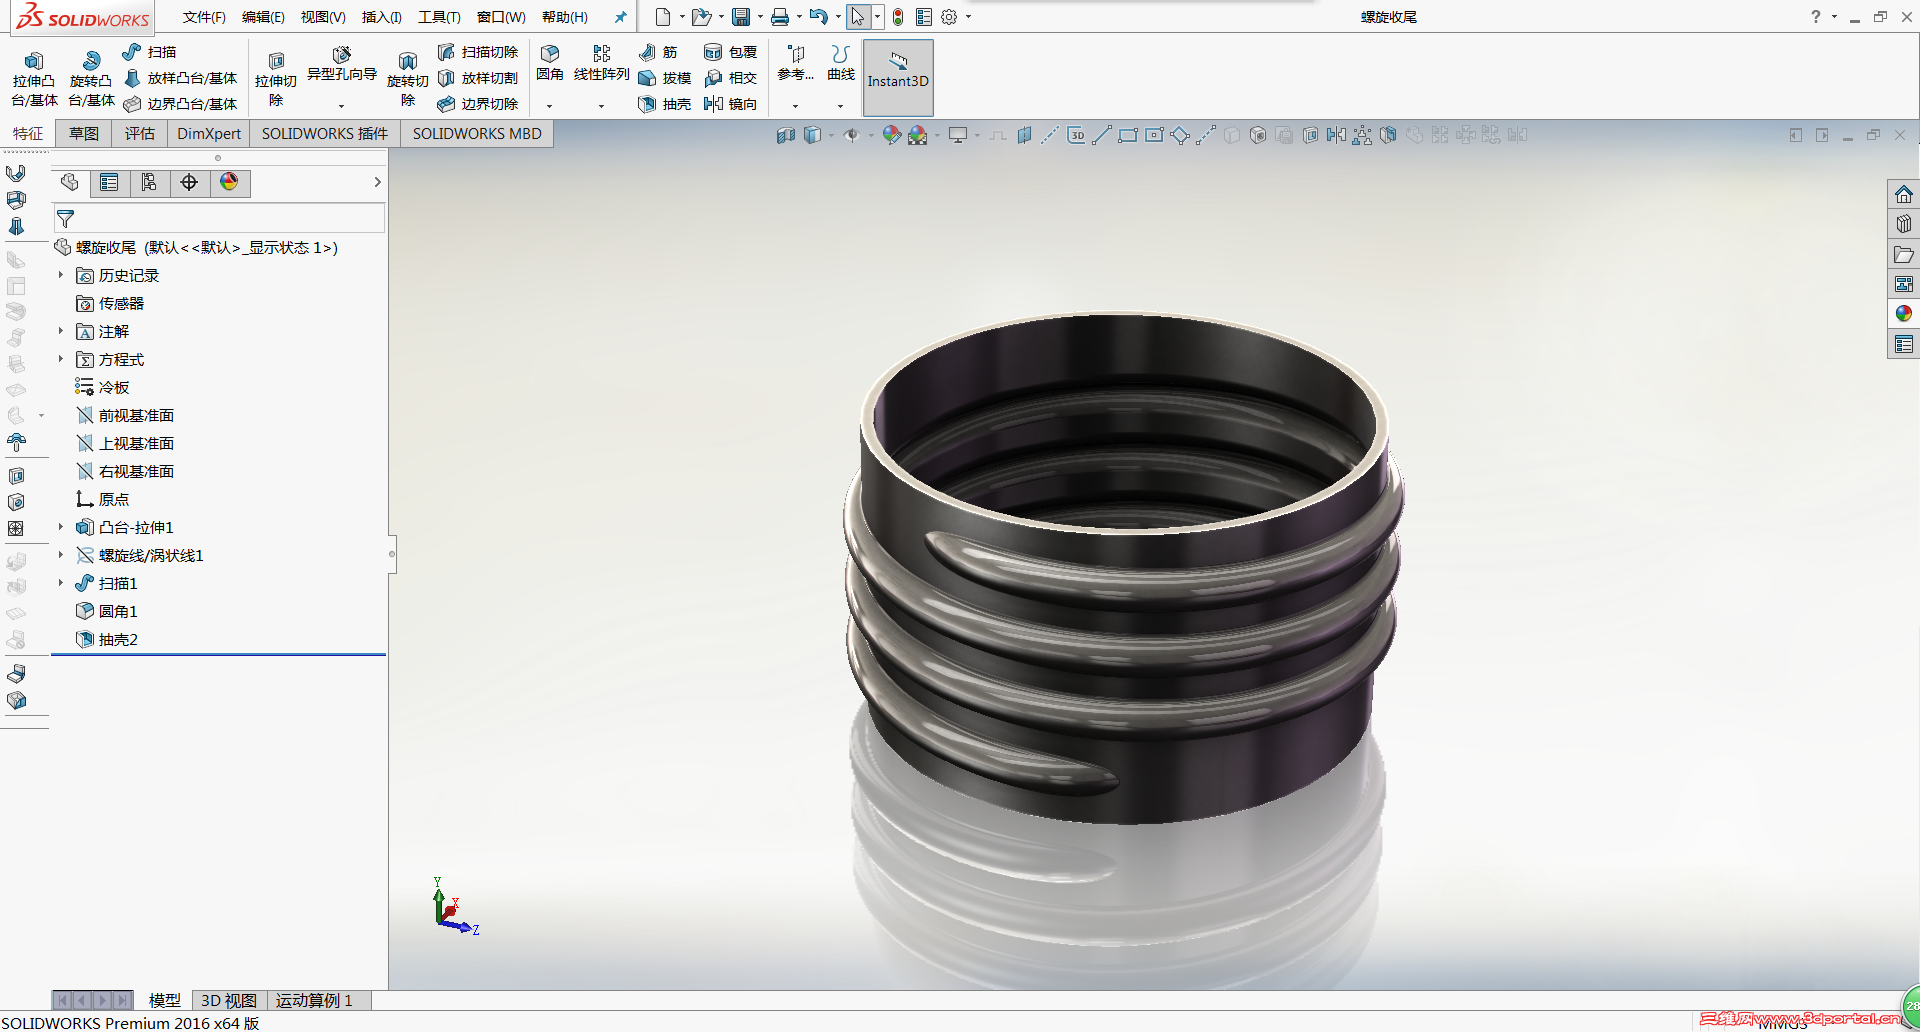
Task: Expand the manager tabs chevron arrow
Action: pos(377,182)
